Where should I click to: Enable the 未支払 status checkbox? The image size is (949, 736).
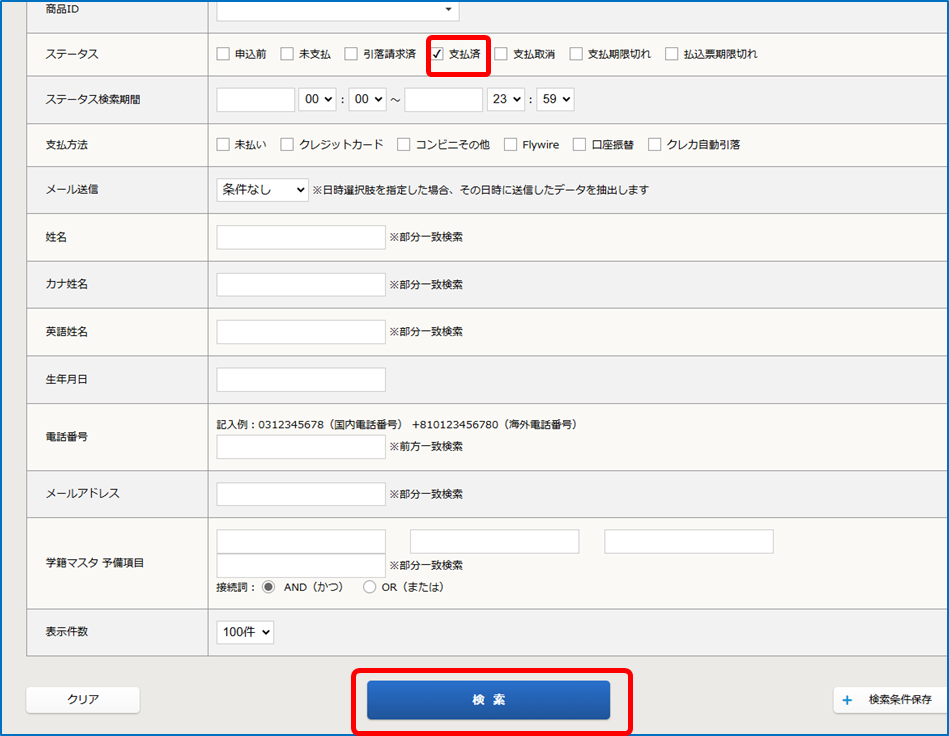pos(287,54)
